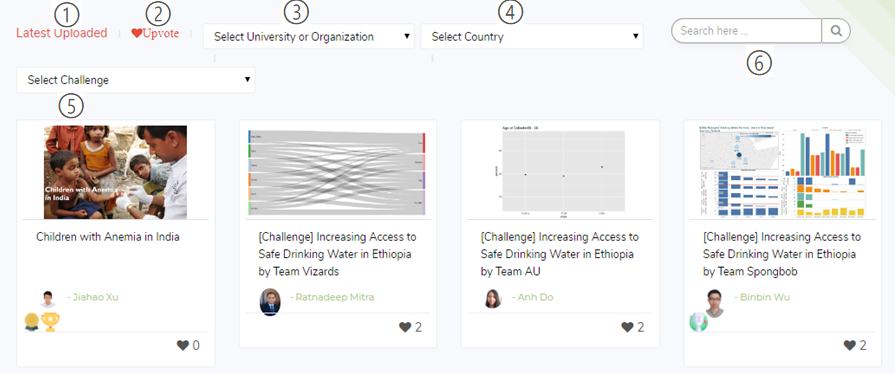Open Ratnadeep Mitra's profile avatar
The image size is (895, 373).
(x=270, y=300)
